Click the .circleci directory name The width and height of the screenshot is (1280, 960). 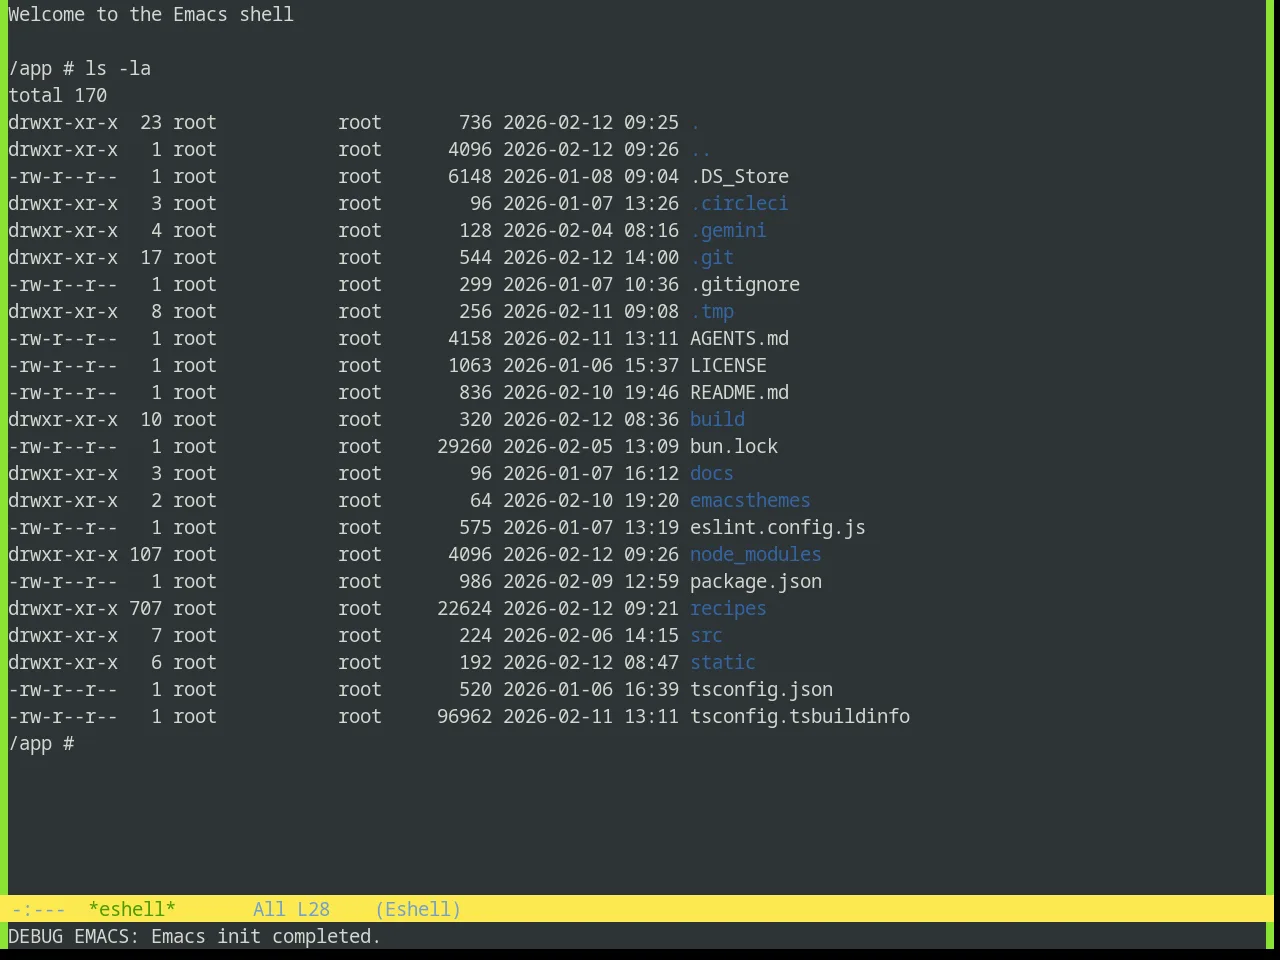pos(739,204)
